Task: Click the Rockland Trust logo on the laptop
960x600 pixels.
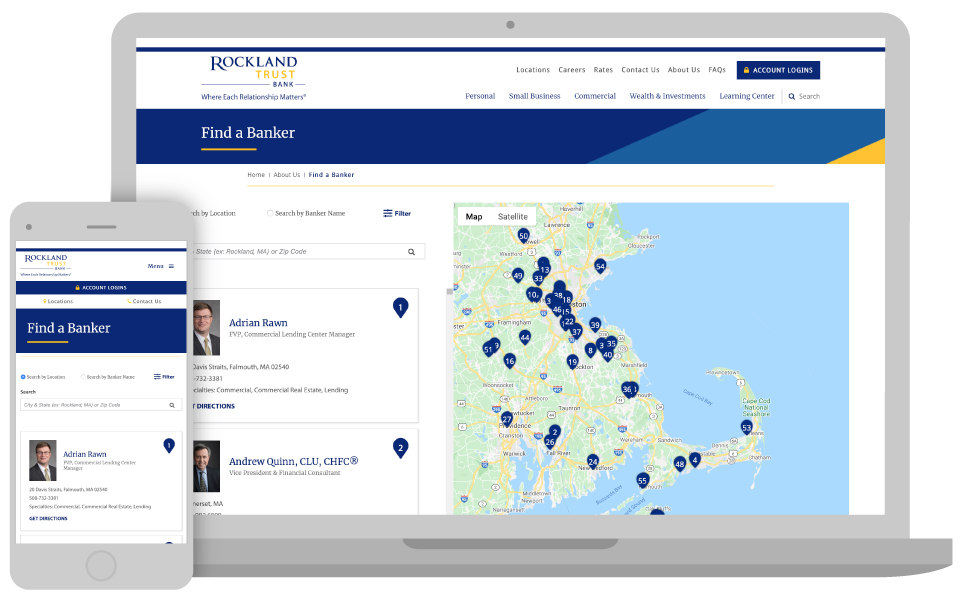Action: pyautogui.click(x=253, y=78)
